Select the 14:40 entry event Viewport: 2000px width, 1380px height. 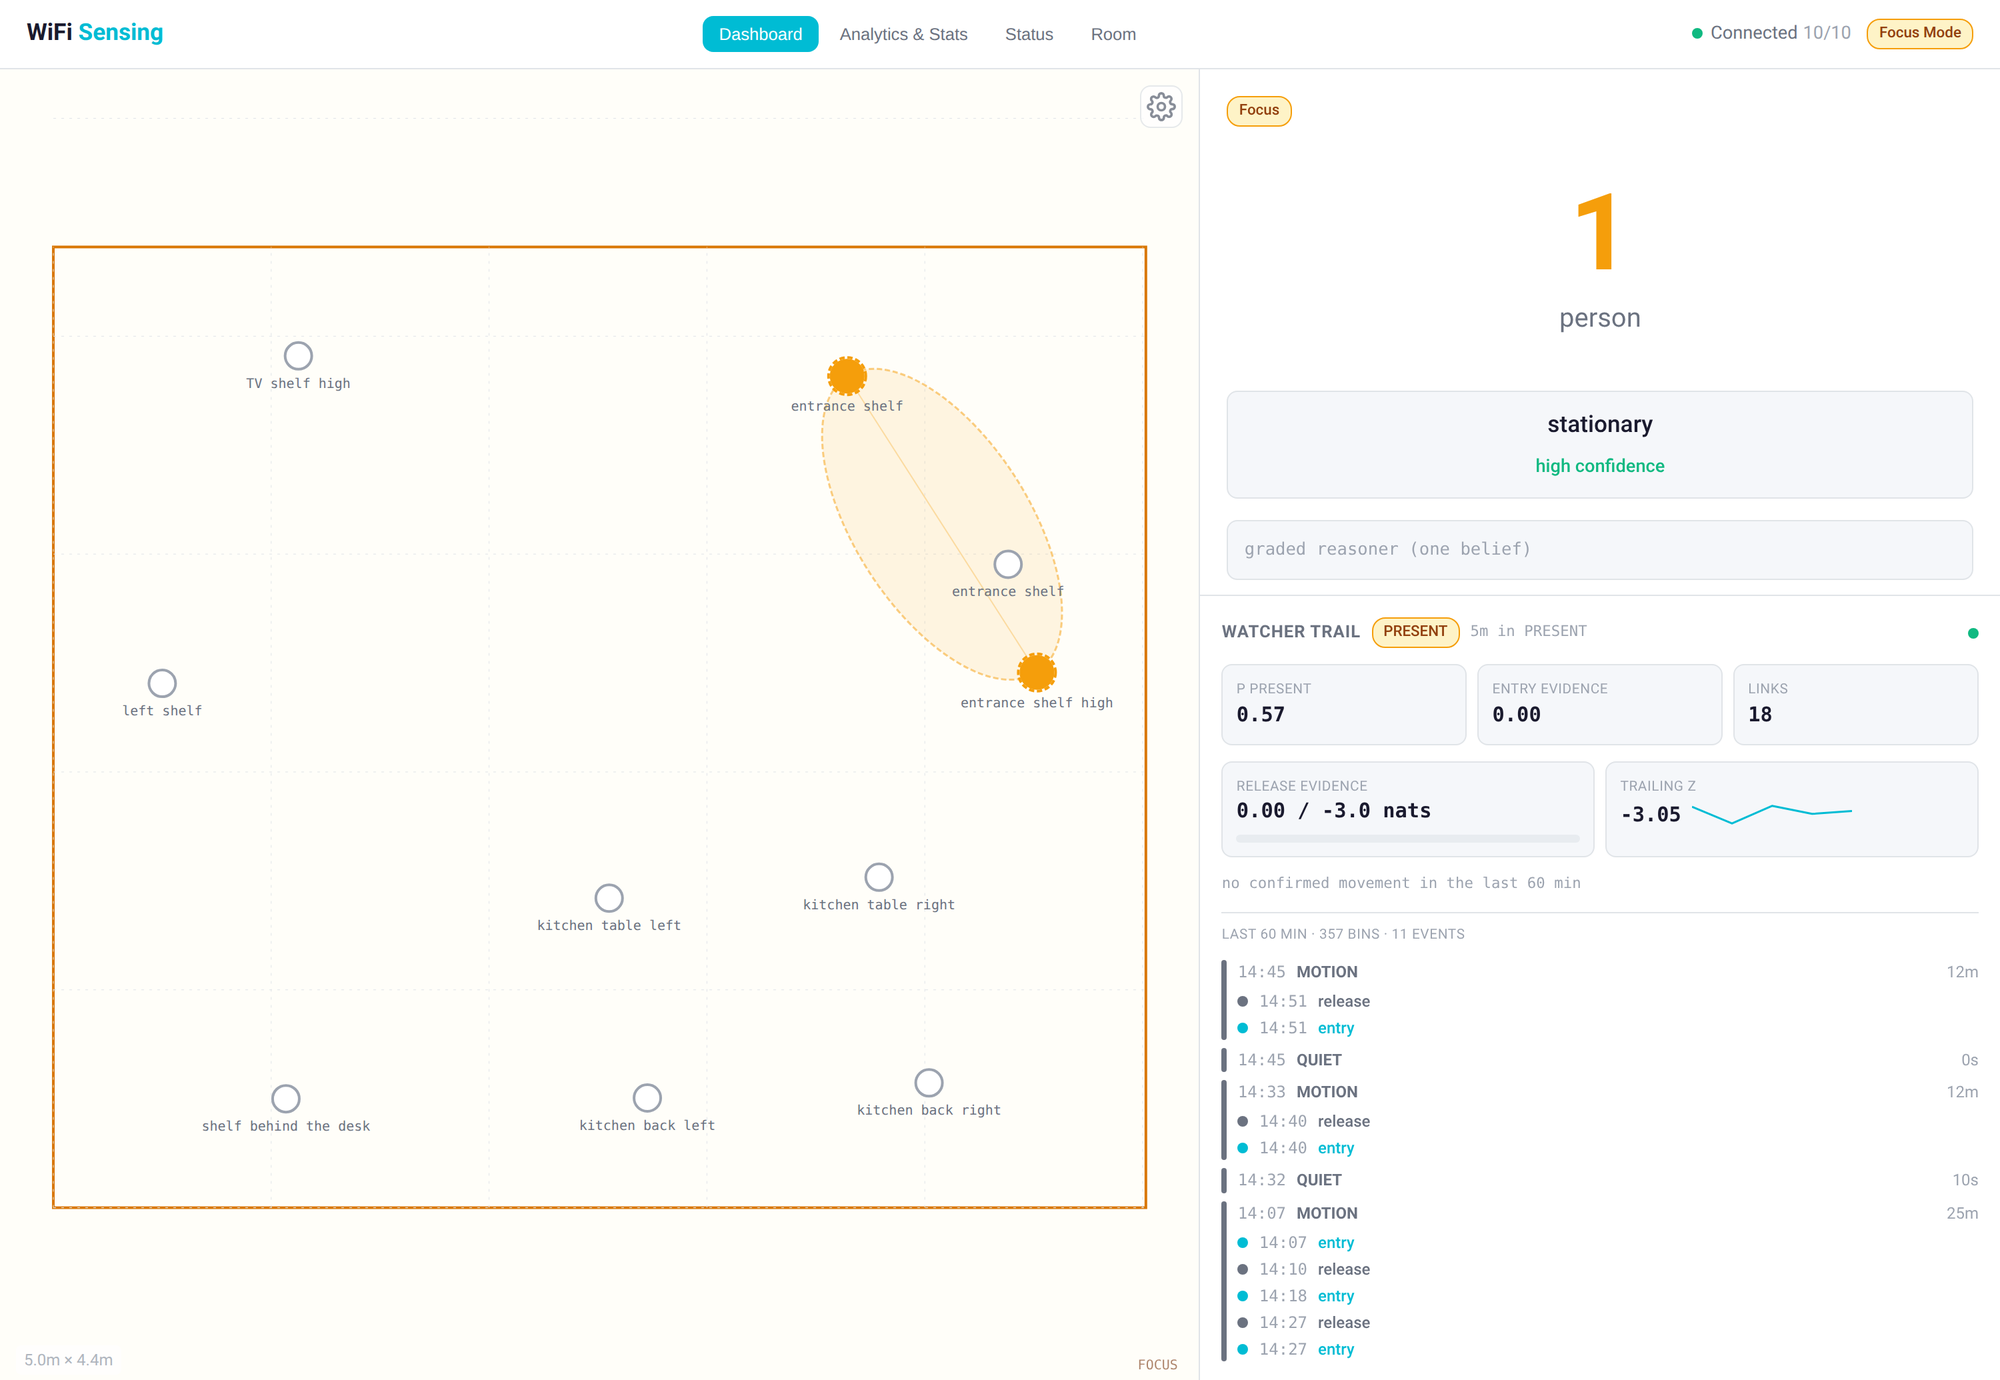pos(1296,1148)
